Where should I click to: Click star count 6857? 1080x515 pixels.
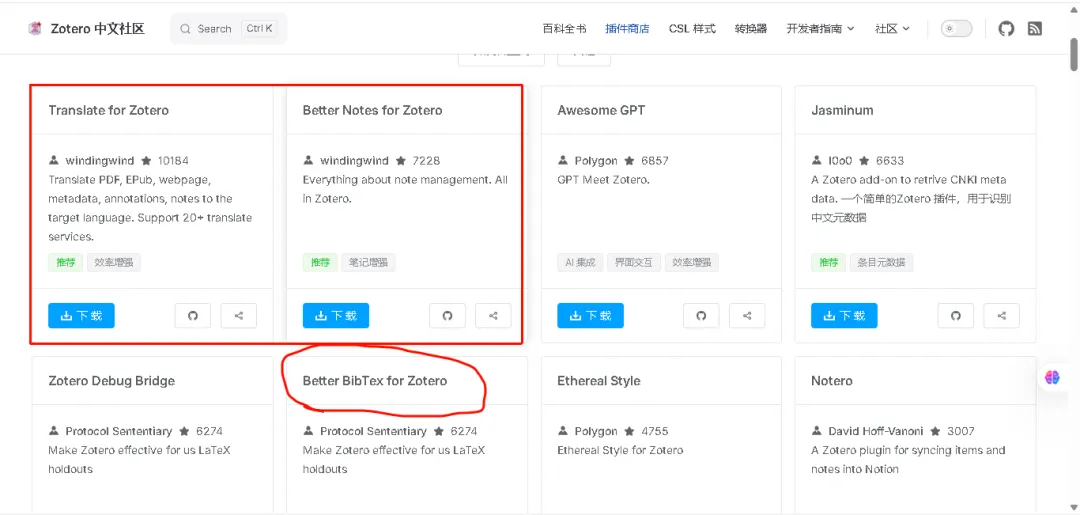(x=654, y=160)
